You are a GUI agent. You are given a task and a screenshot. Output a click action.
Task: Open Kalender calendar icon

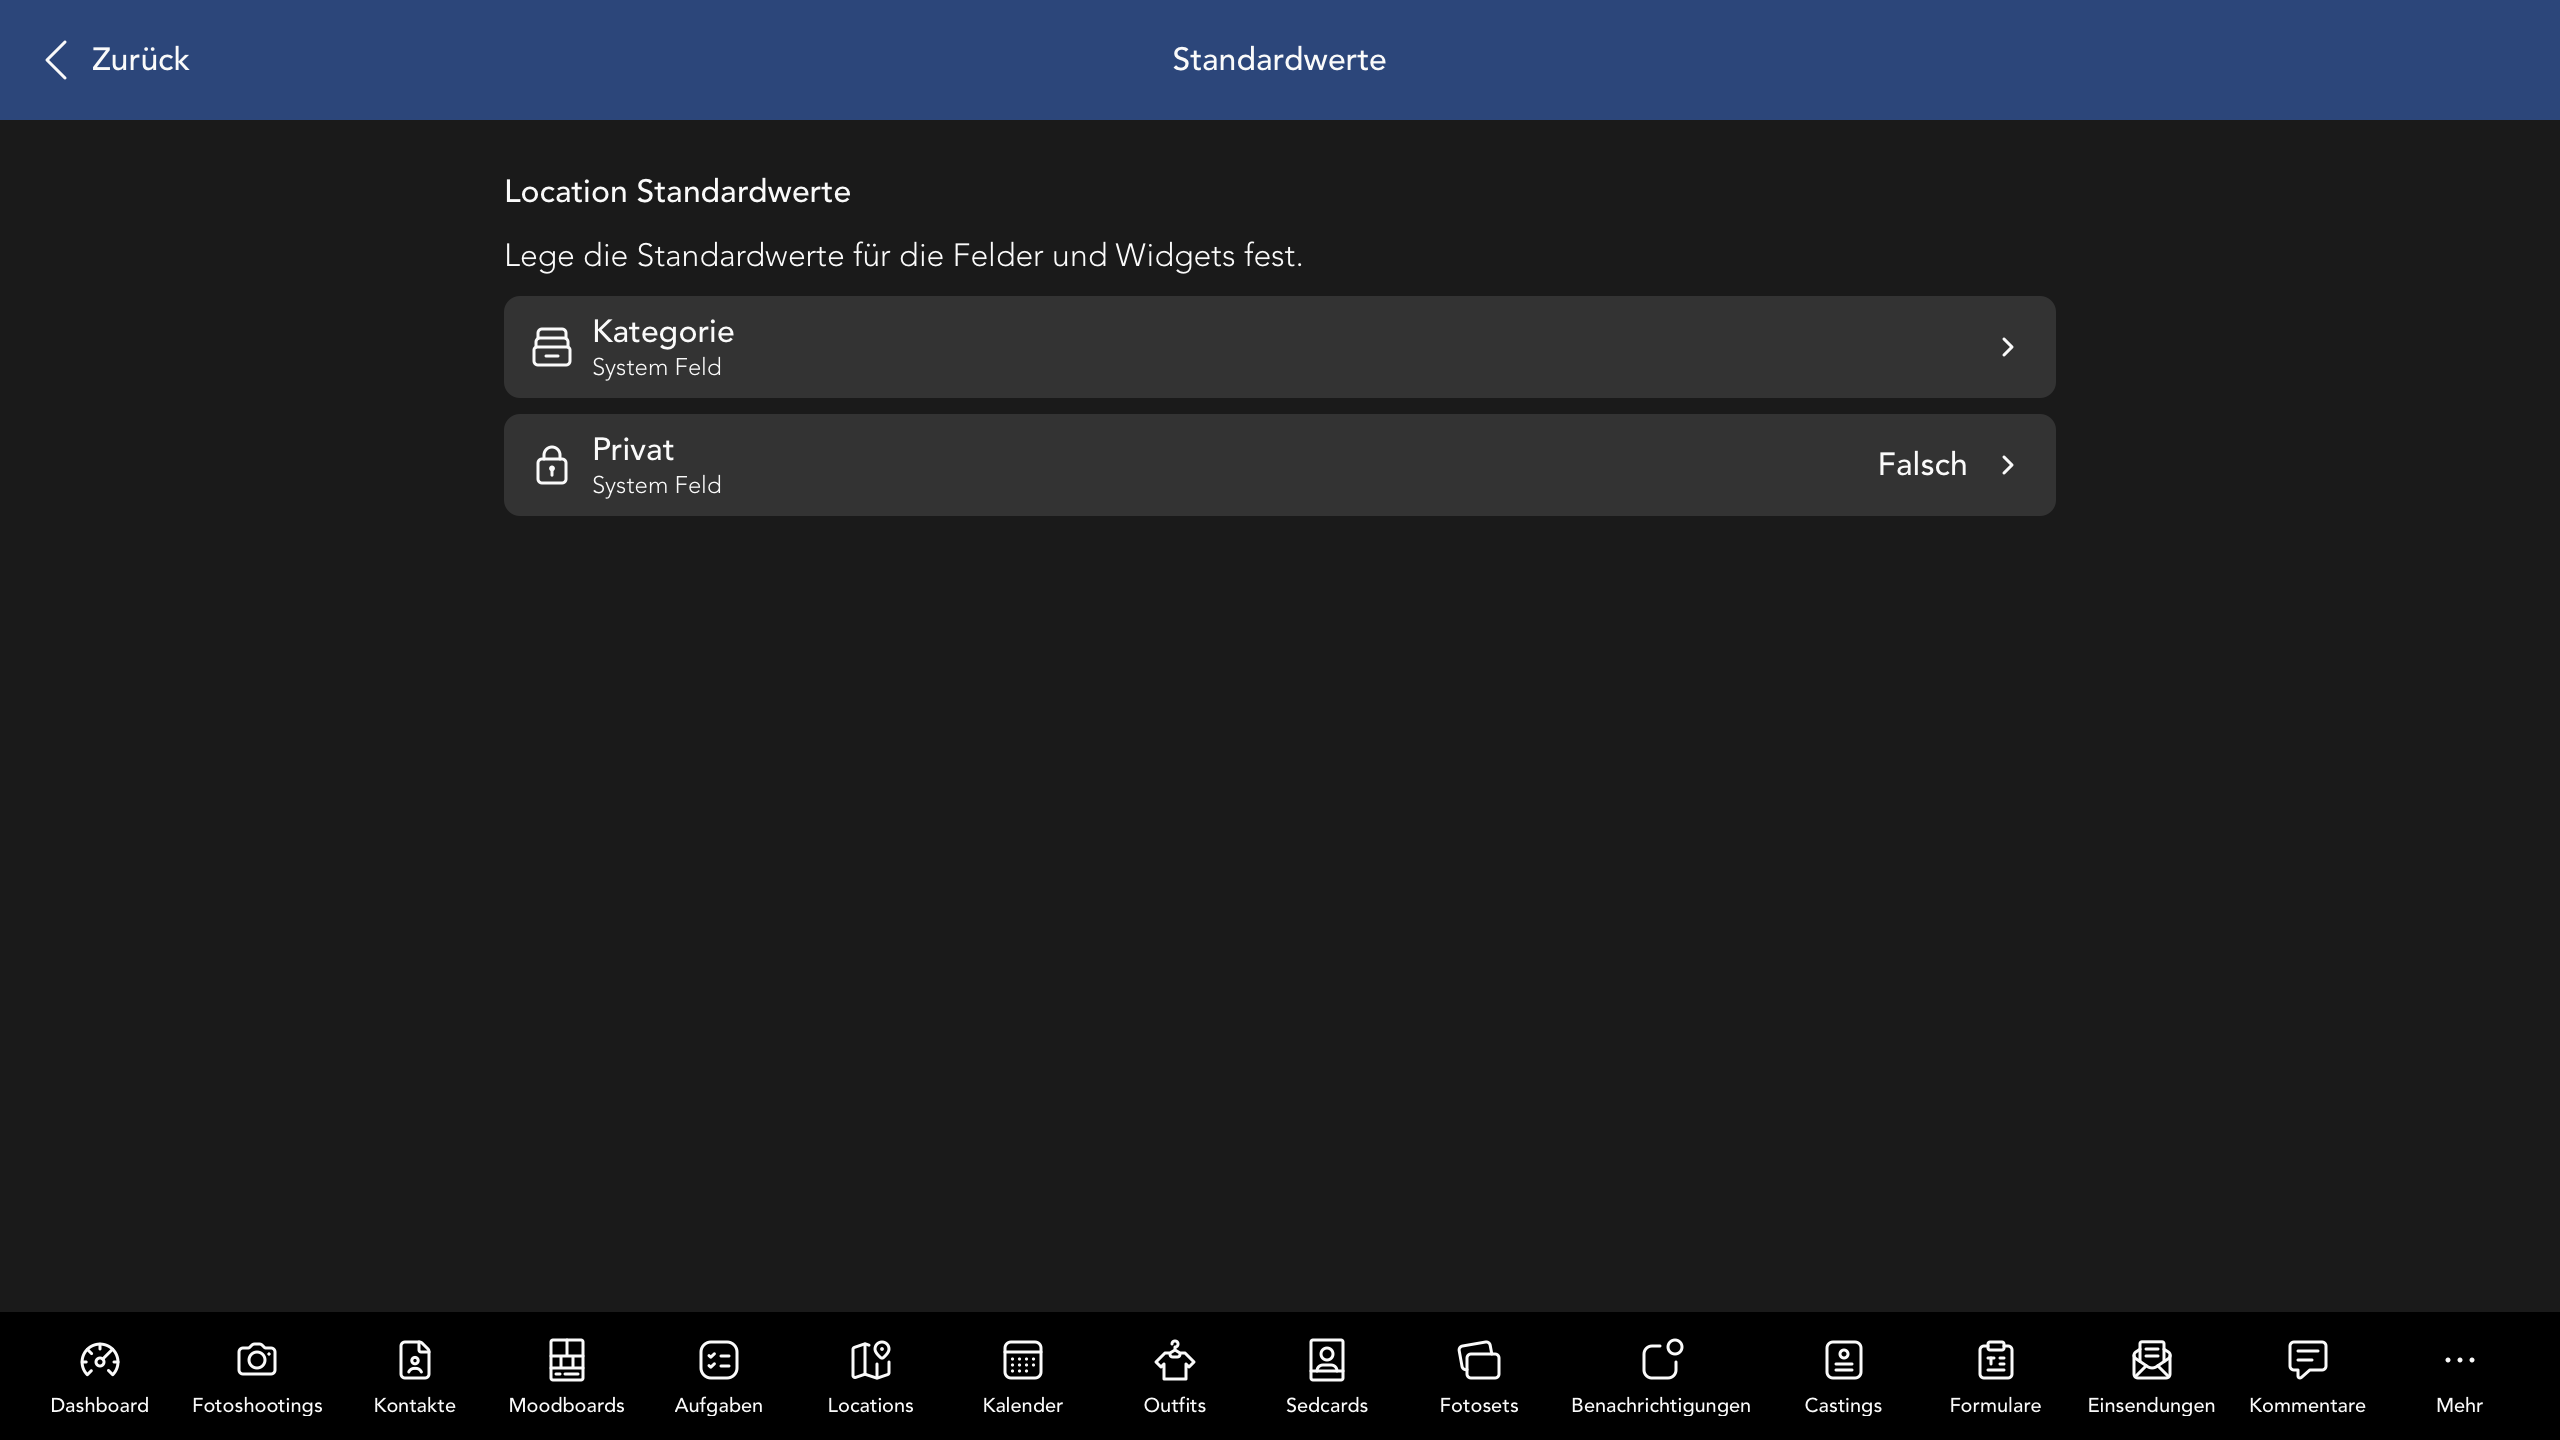[x=1023, y=1360]
